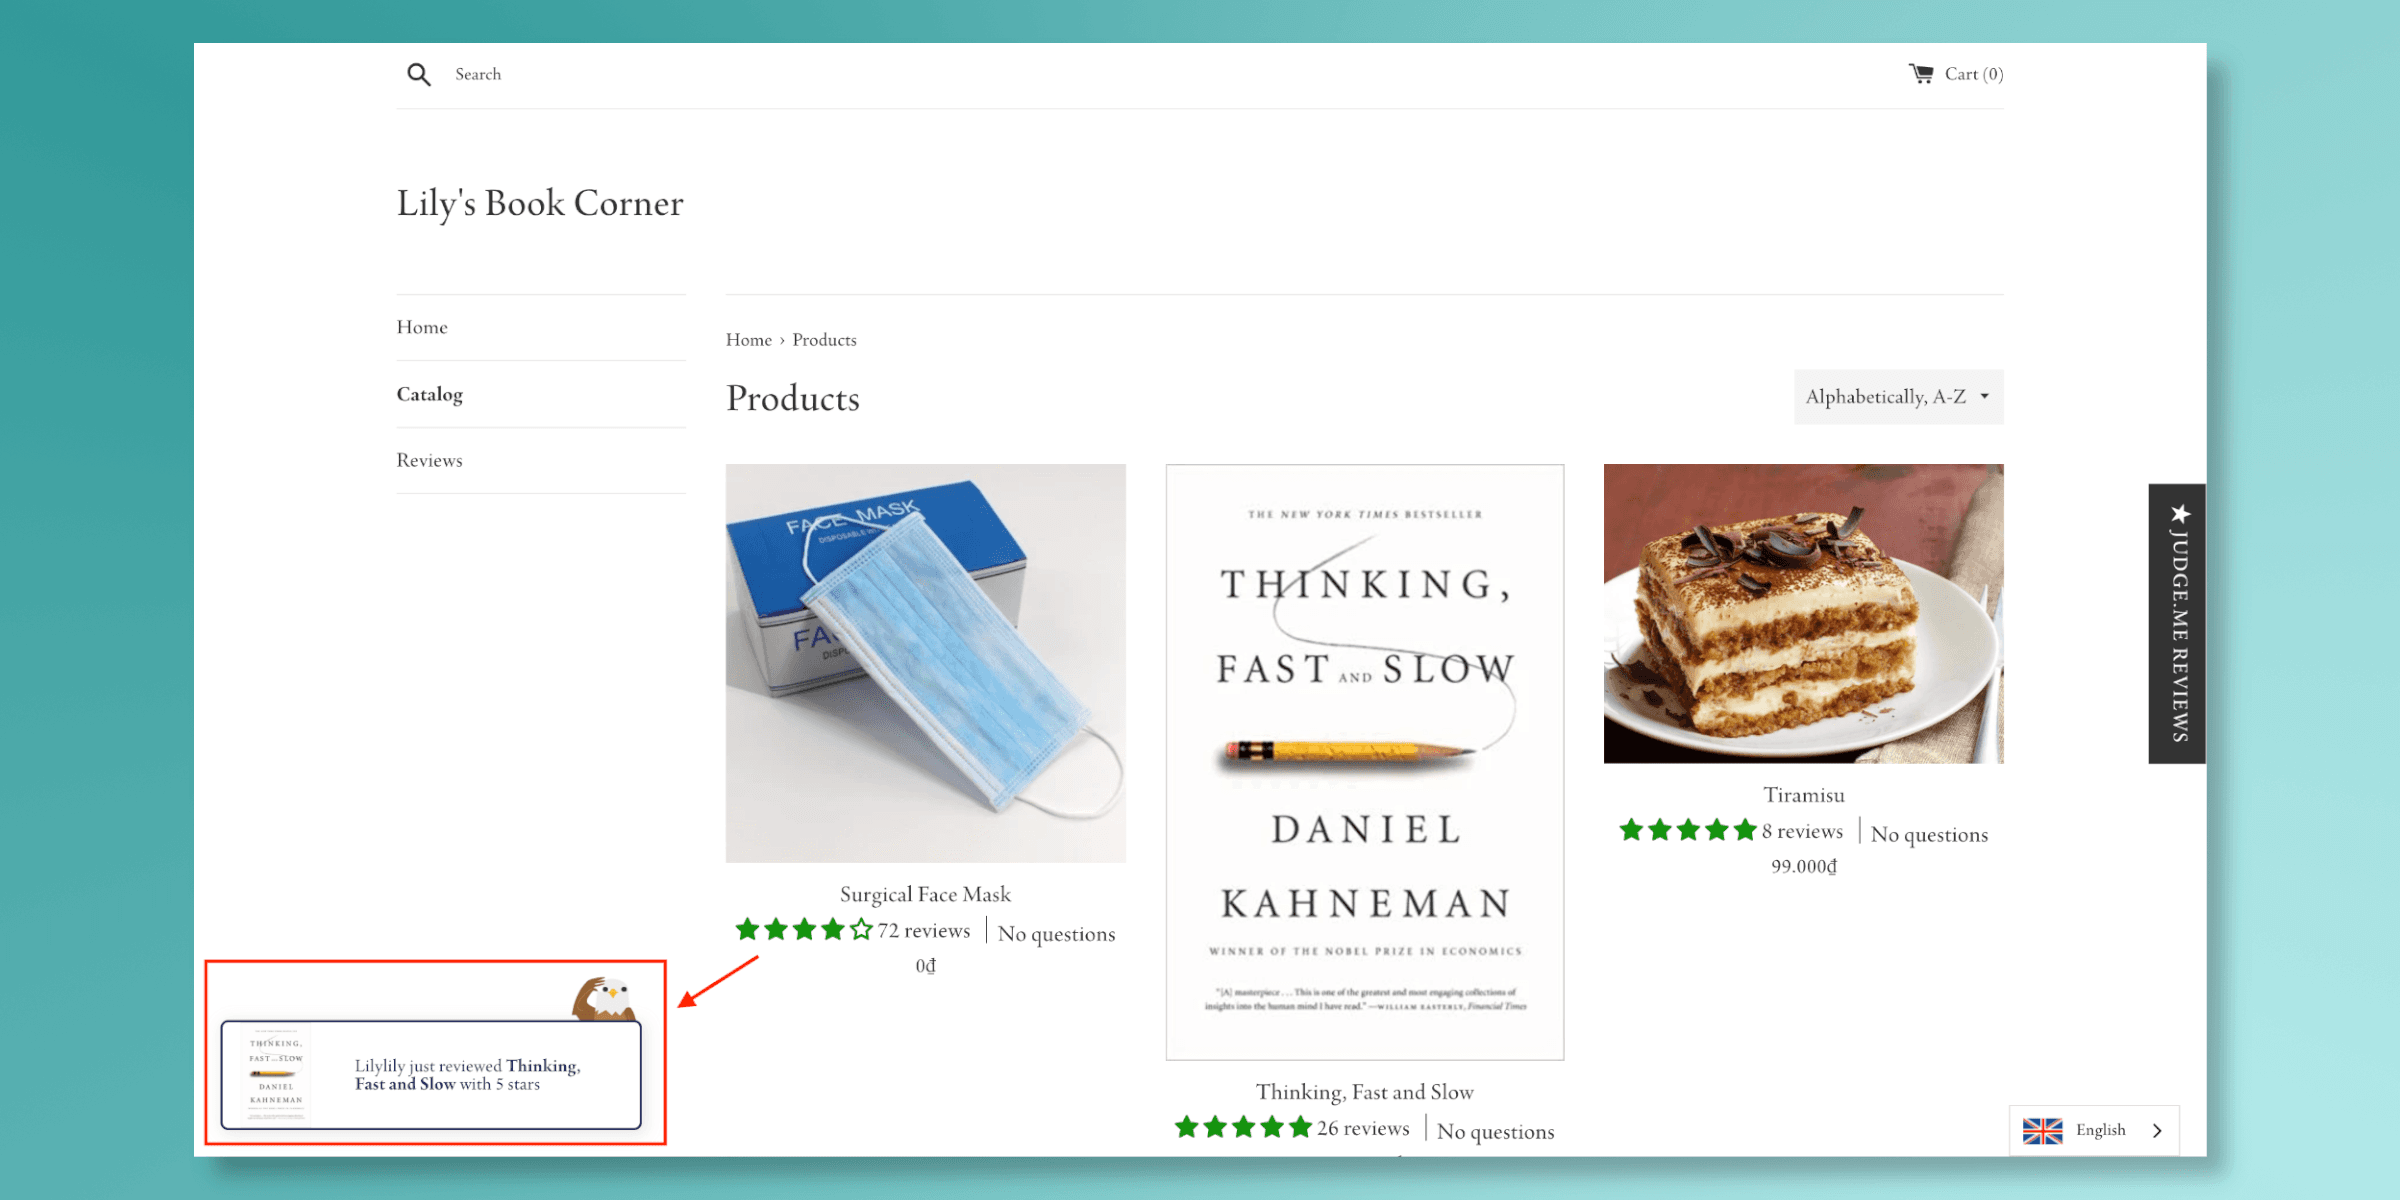The image size is (2400, 1200).
Task: Click the Thinking, Fast and Slow star rating
Action: (x=1243, y=1128)
